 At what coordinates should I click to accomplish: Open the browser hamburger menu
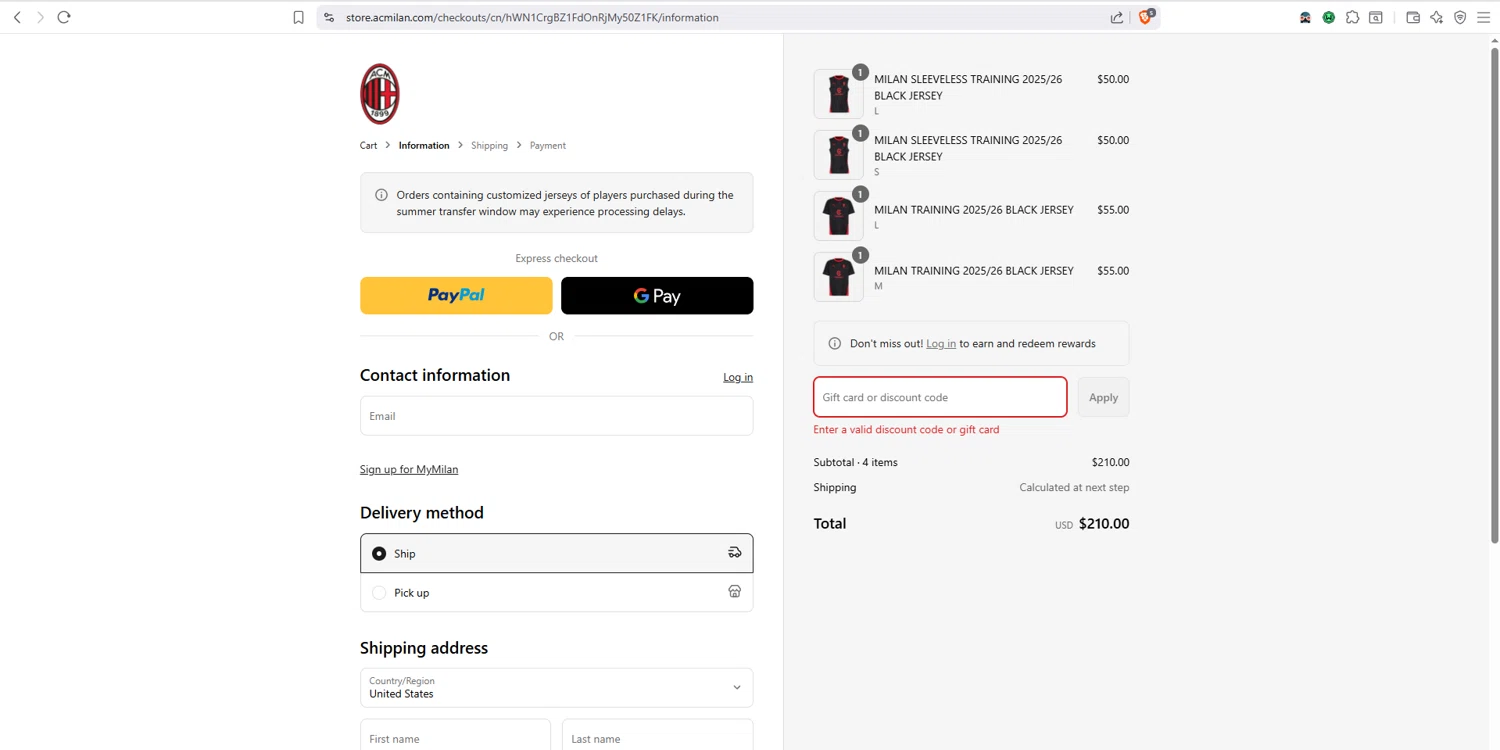pos(1484,17)
